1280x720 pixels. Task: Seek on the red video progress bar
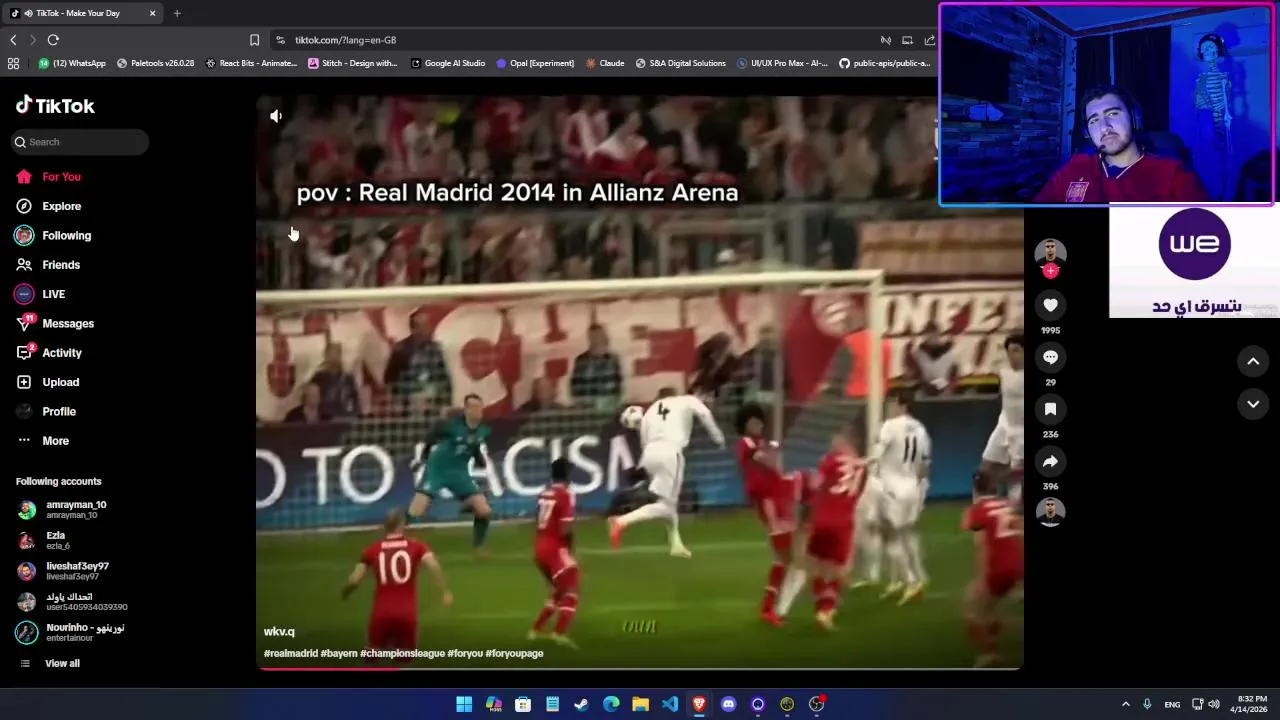640,668
